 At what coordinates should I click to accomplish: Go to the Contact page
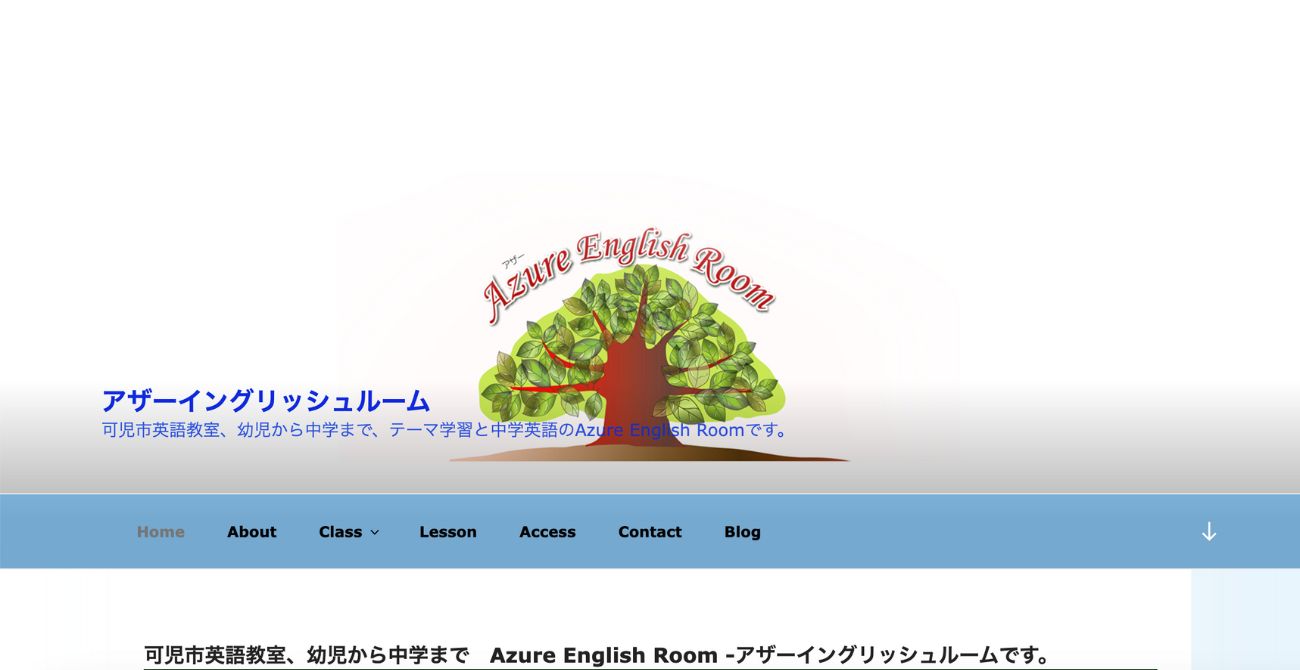pyautogui.click(x=650, y=531)
